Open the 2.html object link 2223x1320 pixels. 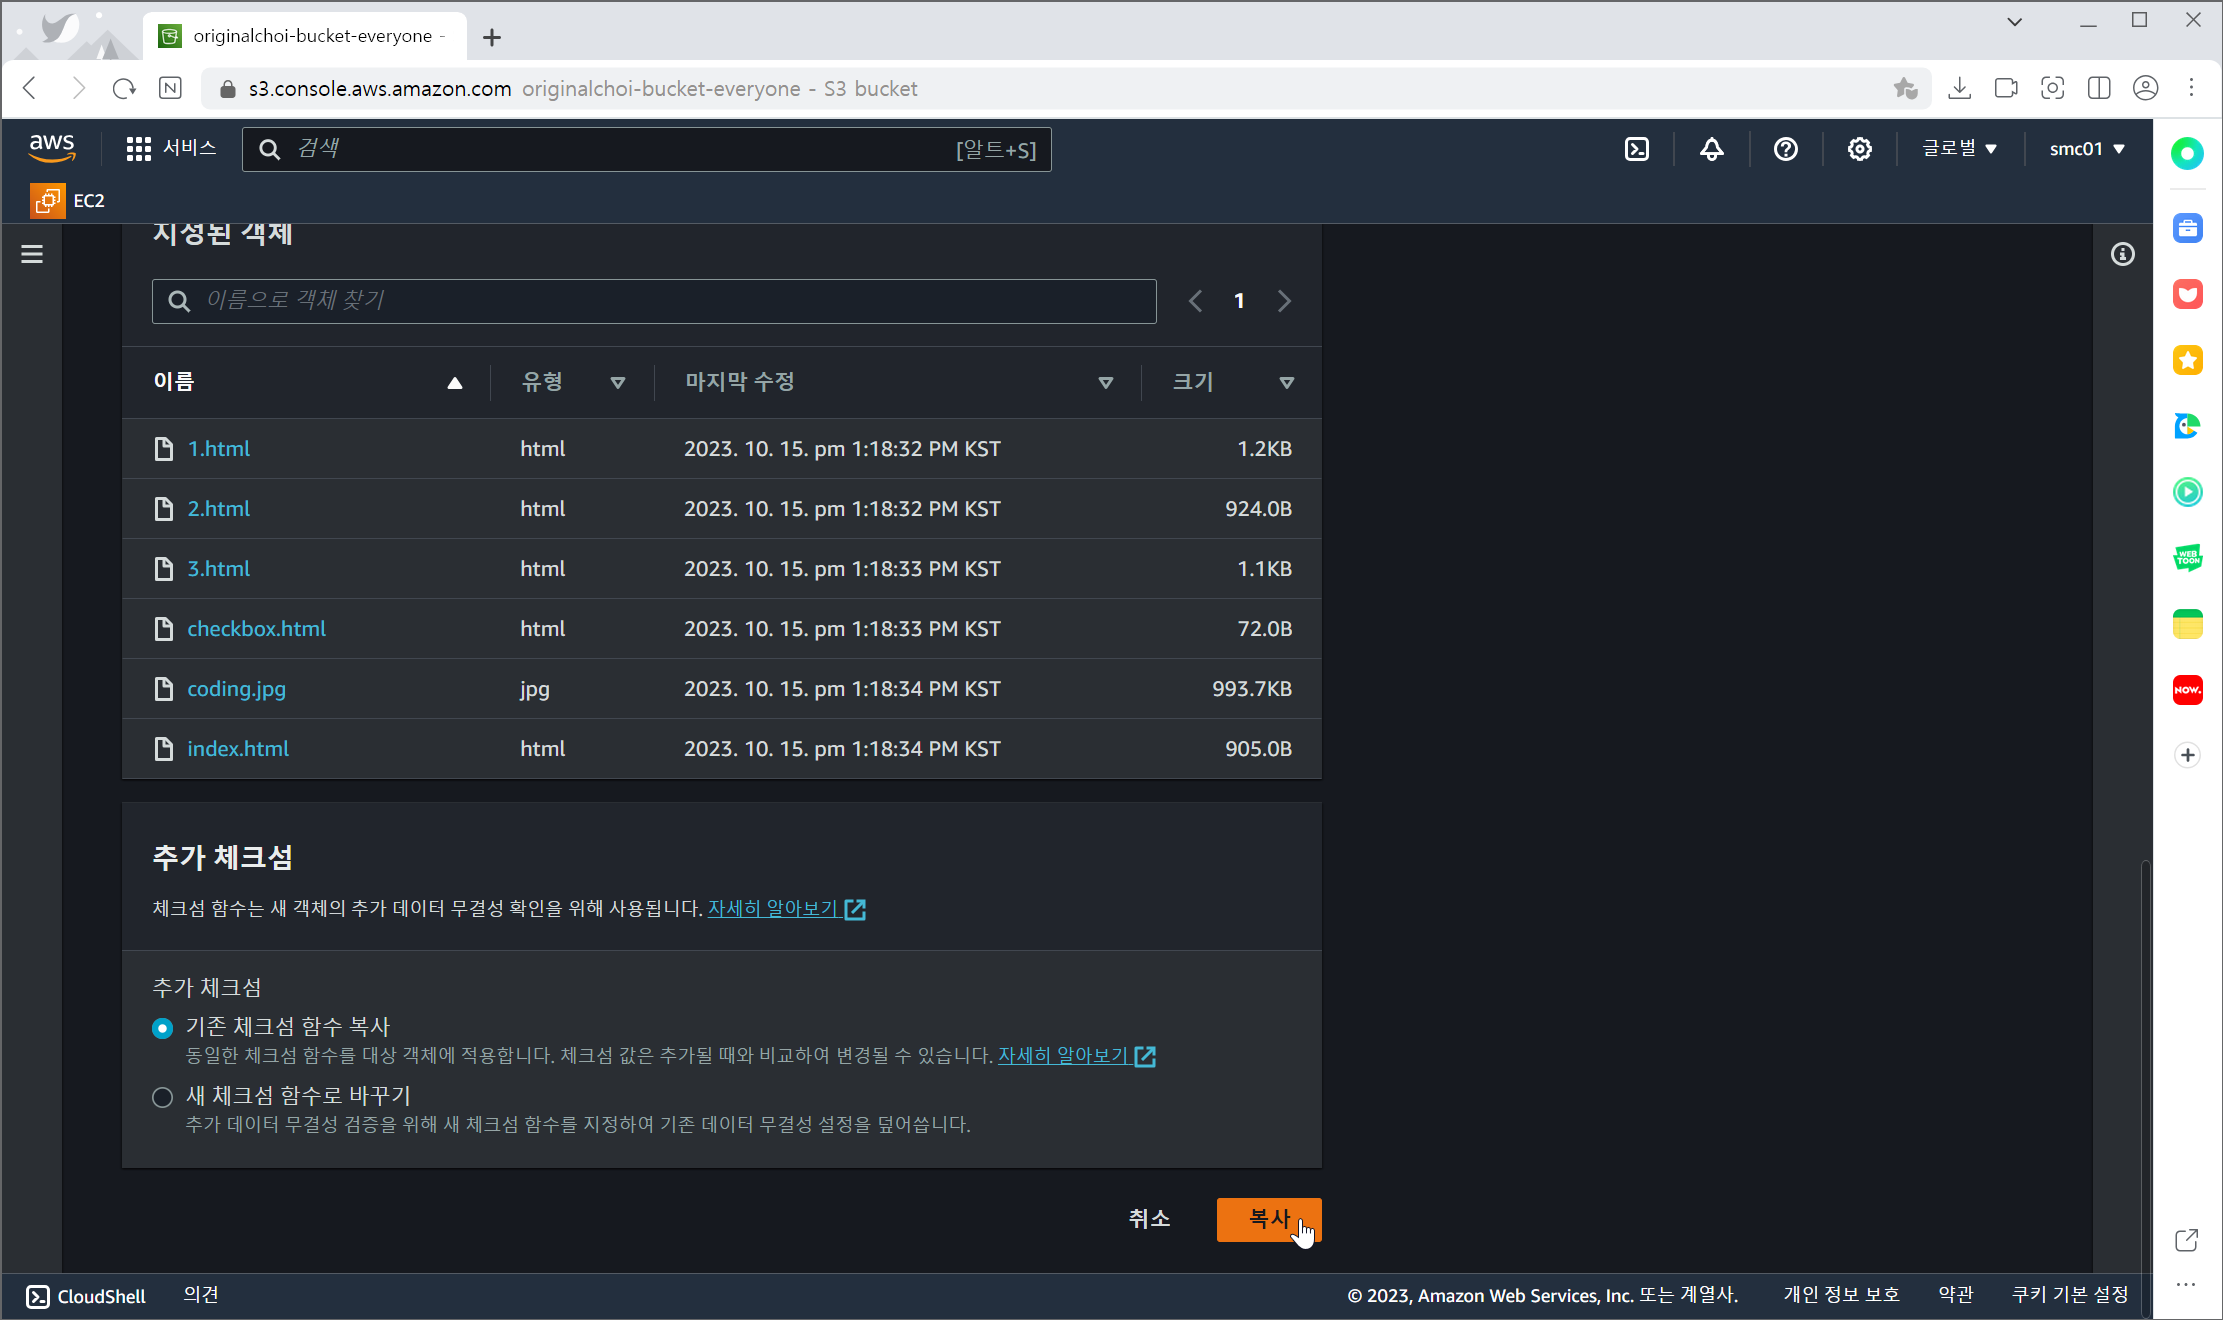pos(219,508)
